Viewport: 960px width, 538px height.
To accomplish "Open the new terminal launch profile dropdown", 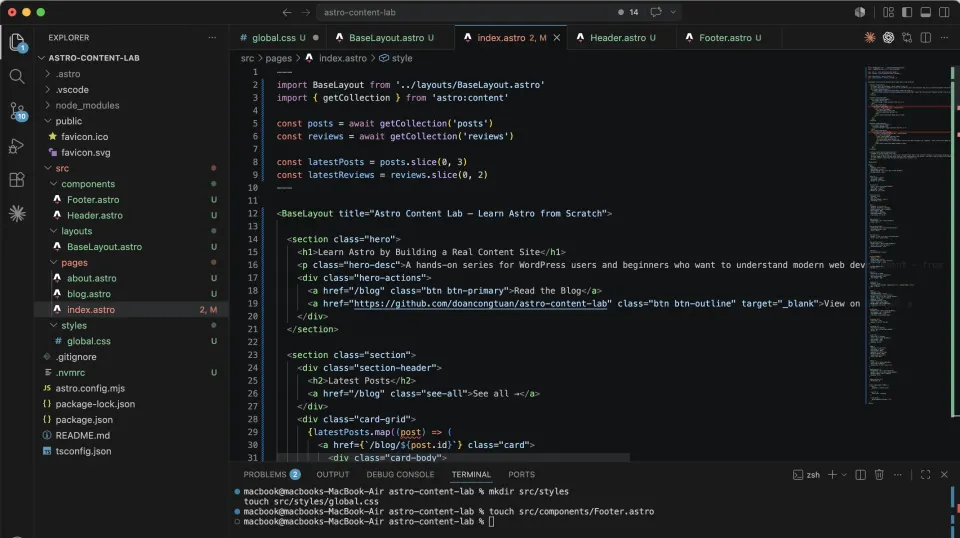I will [x=844, y=474].
